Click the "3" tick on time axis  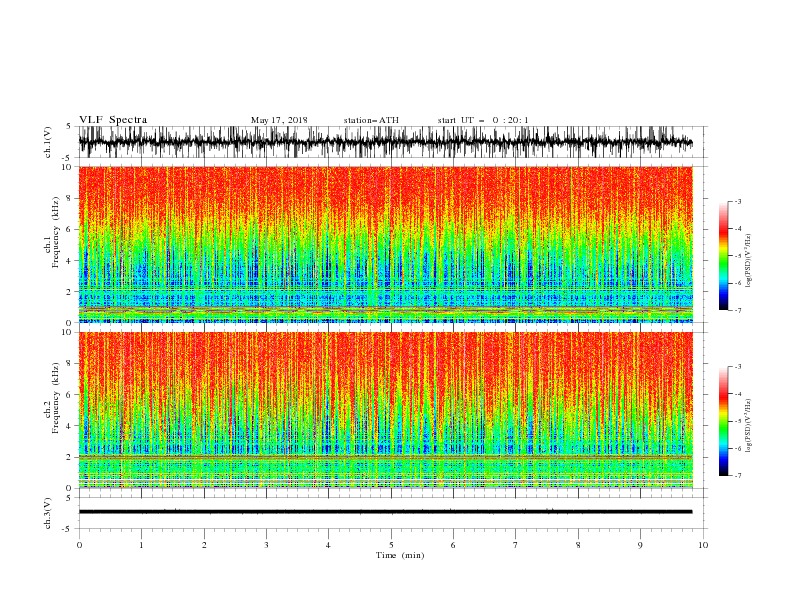coord(266,545)
